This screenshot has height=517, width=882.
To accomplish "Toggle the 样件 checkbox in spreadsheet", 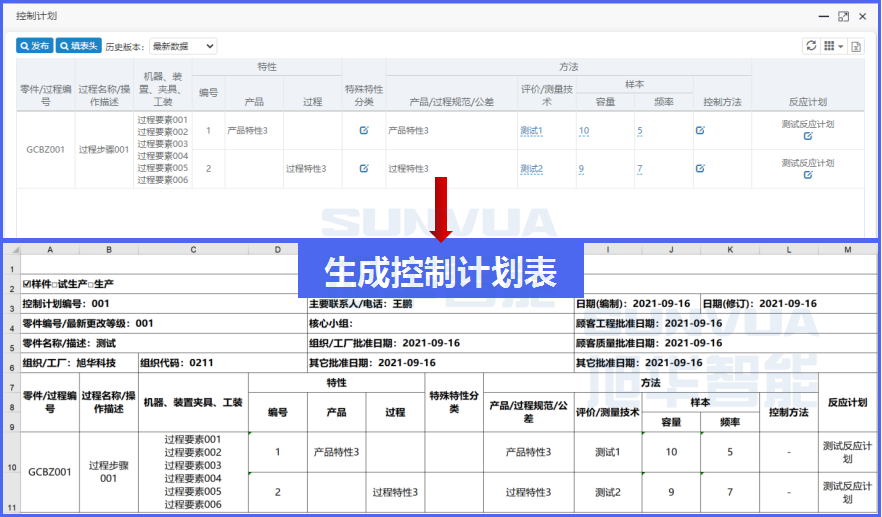I will (26, 285).
